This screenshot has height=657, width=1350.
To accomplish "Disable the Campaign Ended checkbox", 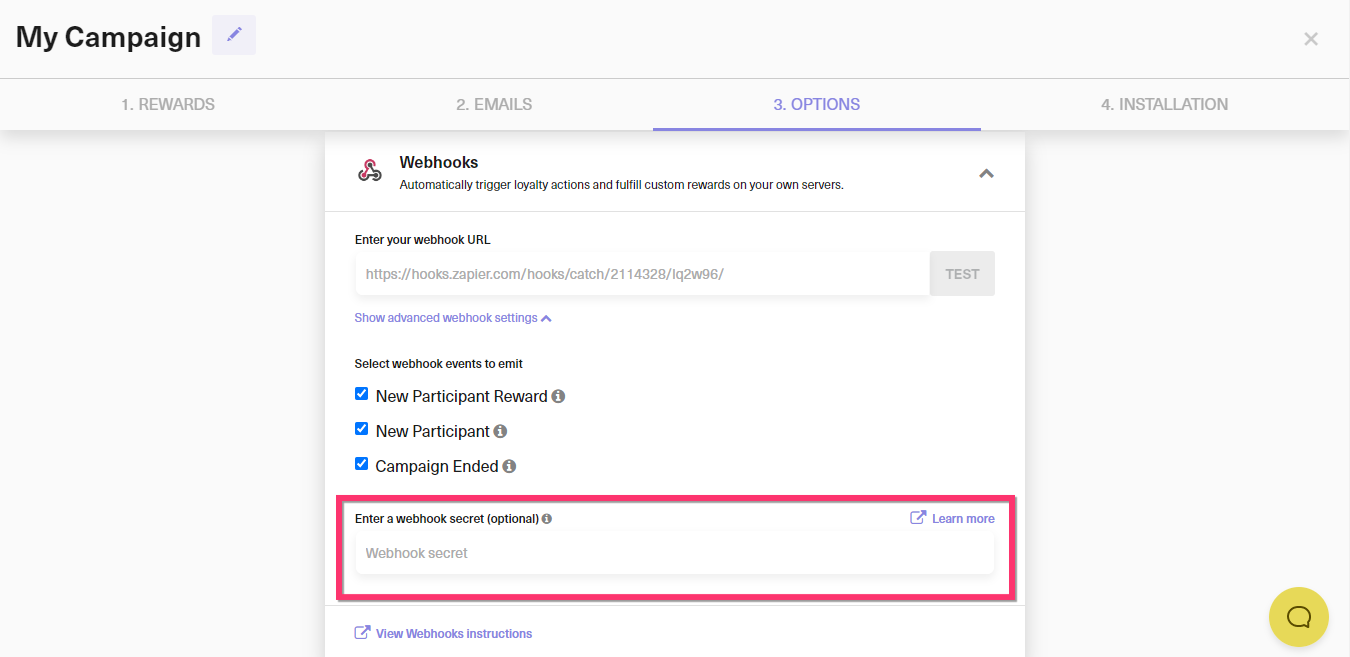I will (x=362, y=464).
